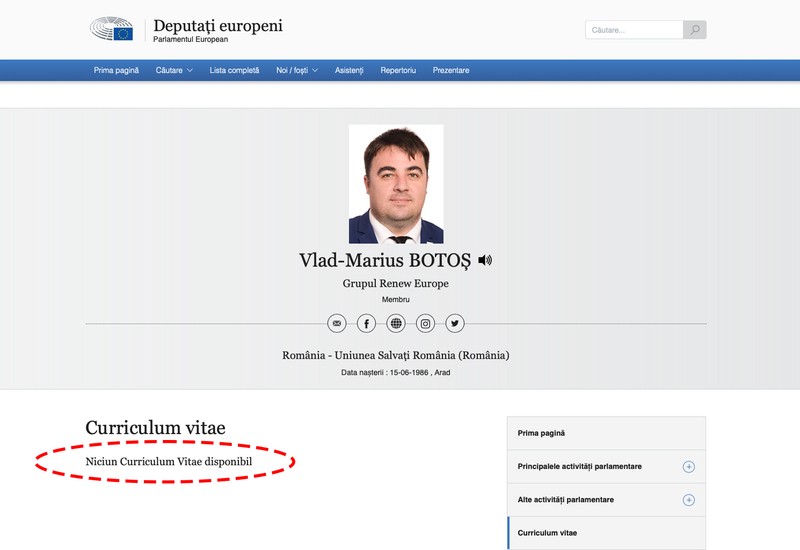Select Alte activități parlamentare side item

click(x=607, y=500)
